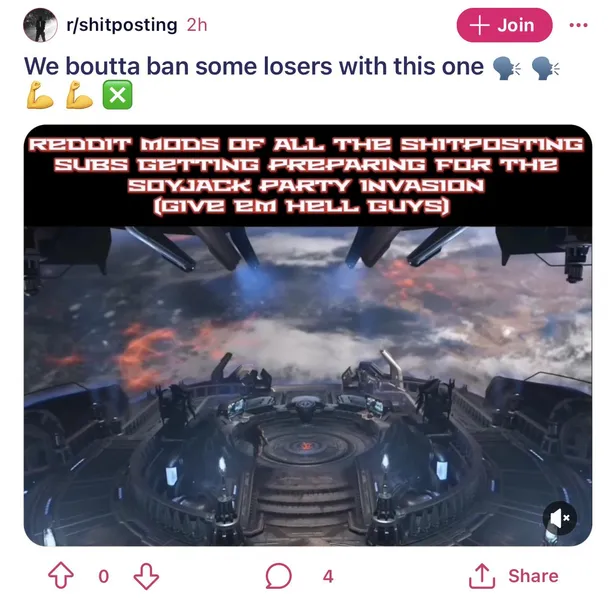
Task: Join the r/shitposting community
Action: [x=504, y=25]
